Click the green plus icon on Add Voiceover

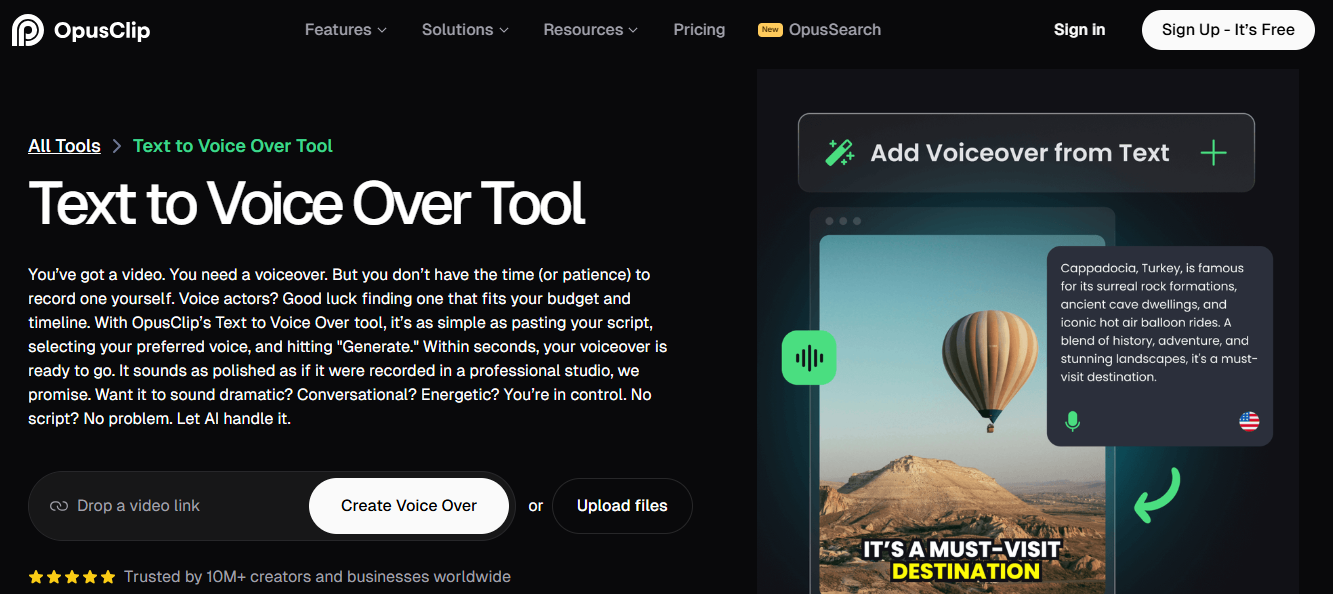[1213, 153]
